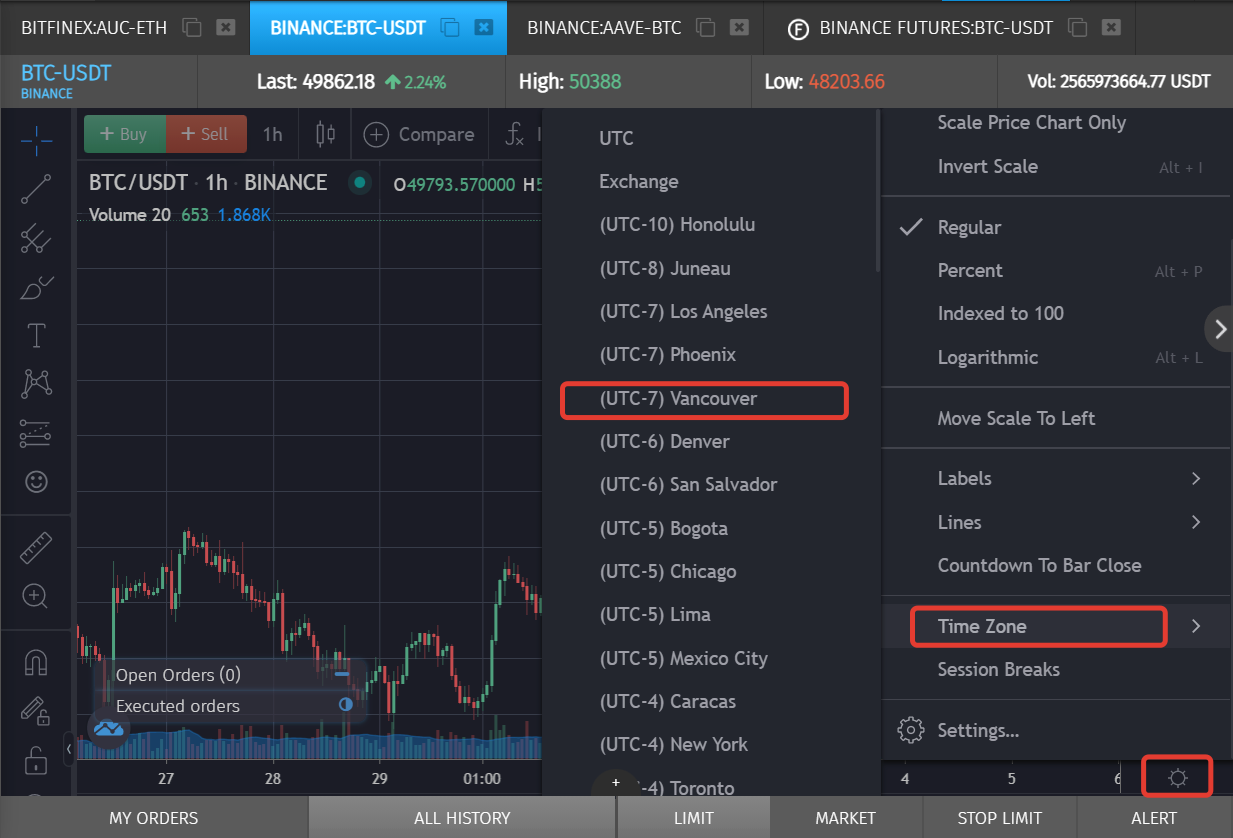Screen dimensions: 1233x838
Task: Expand the Lines submenu
Action: pos(1055,522)
